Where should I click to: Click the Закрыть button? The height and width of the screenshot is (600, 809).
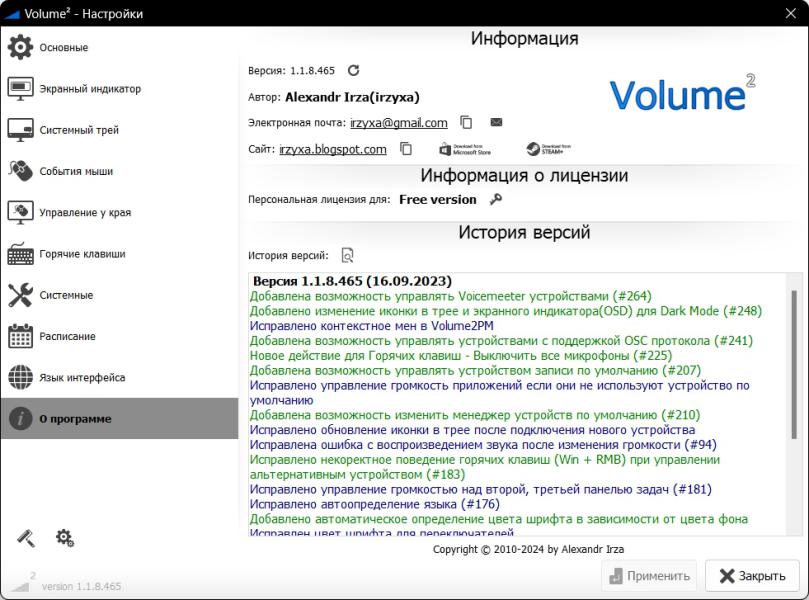coord(752,576)
